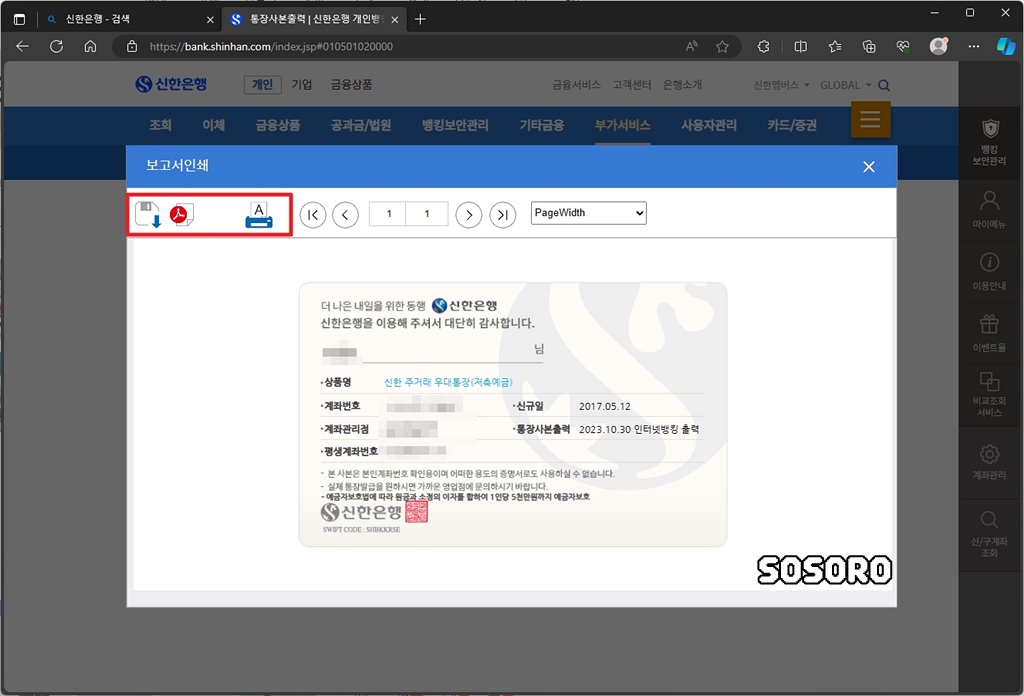Image resolution: width=1024 pixels, height=696 pixels.
Task: Open 은행소개 link
Action: click(x=682, y=85)
